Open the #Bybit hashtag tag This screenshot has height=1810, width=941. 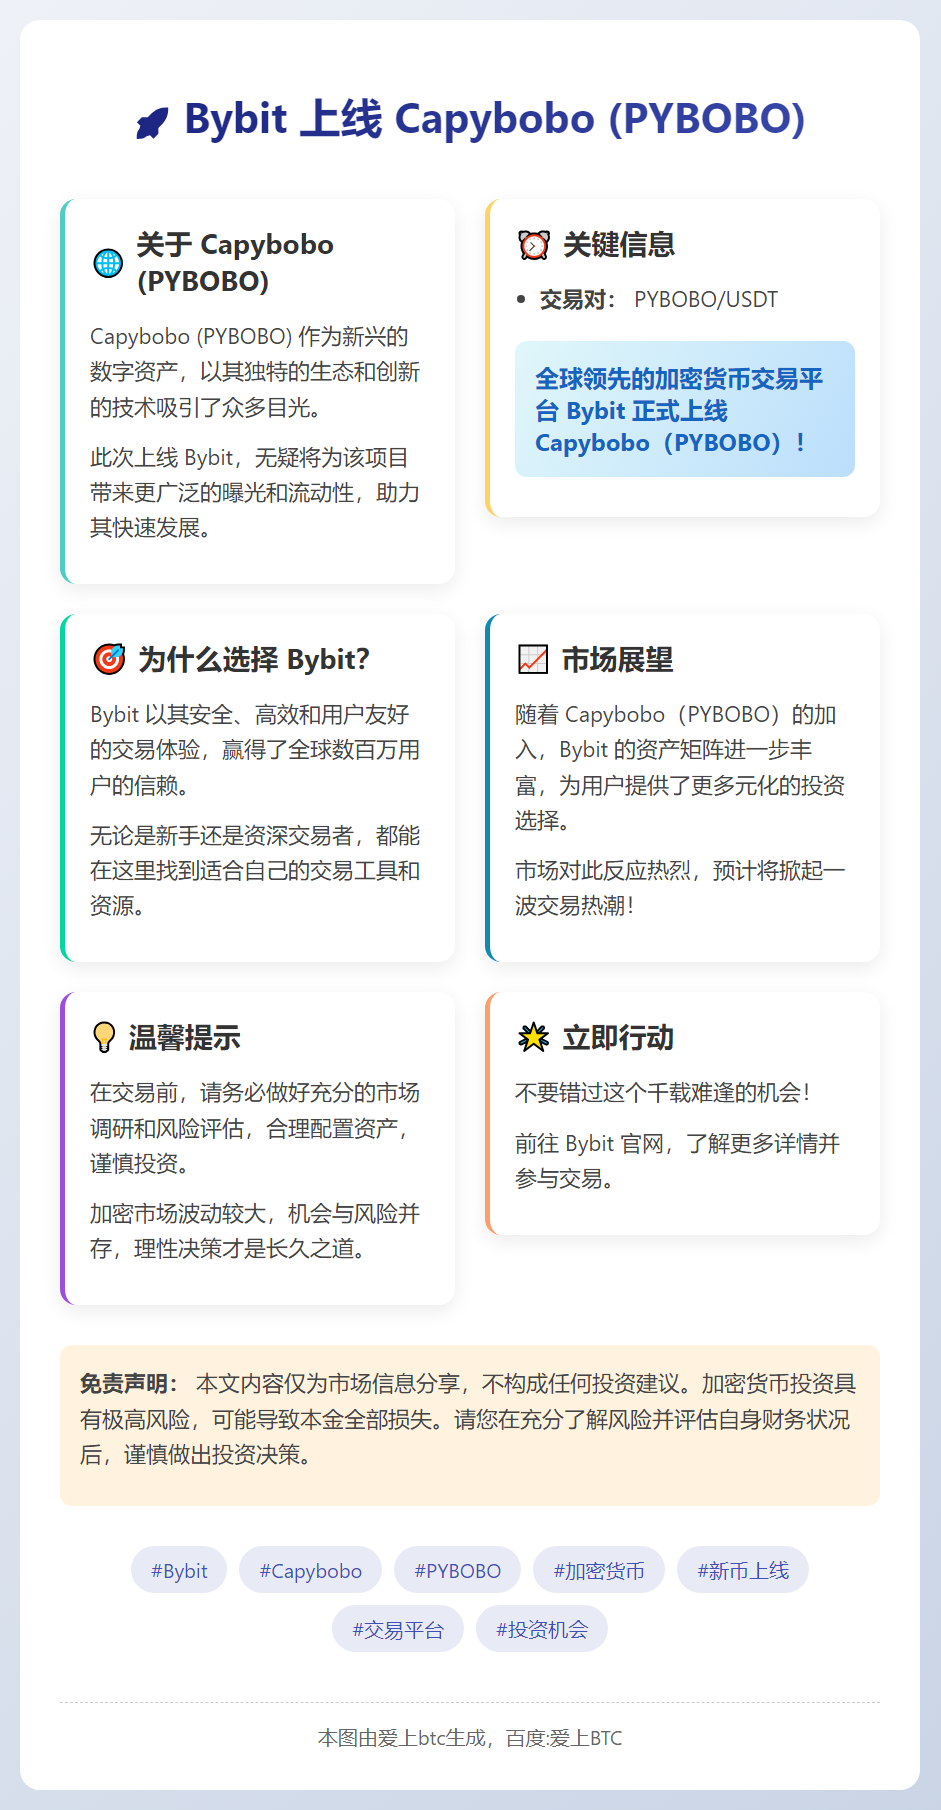[x=179, y=1570]
